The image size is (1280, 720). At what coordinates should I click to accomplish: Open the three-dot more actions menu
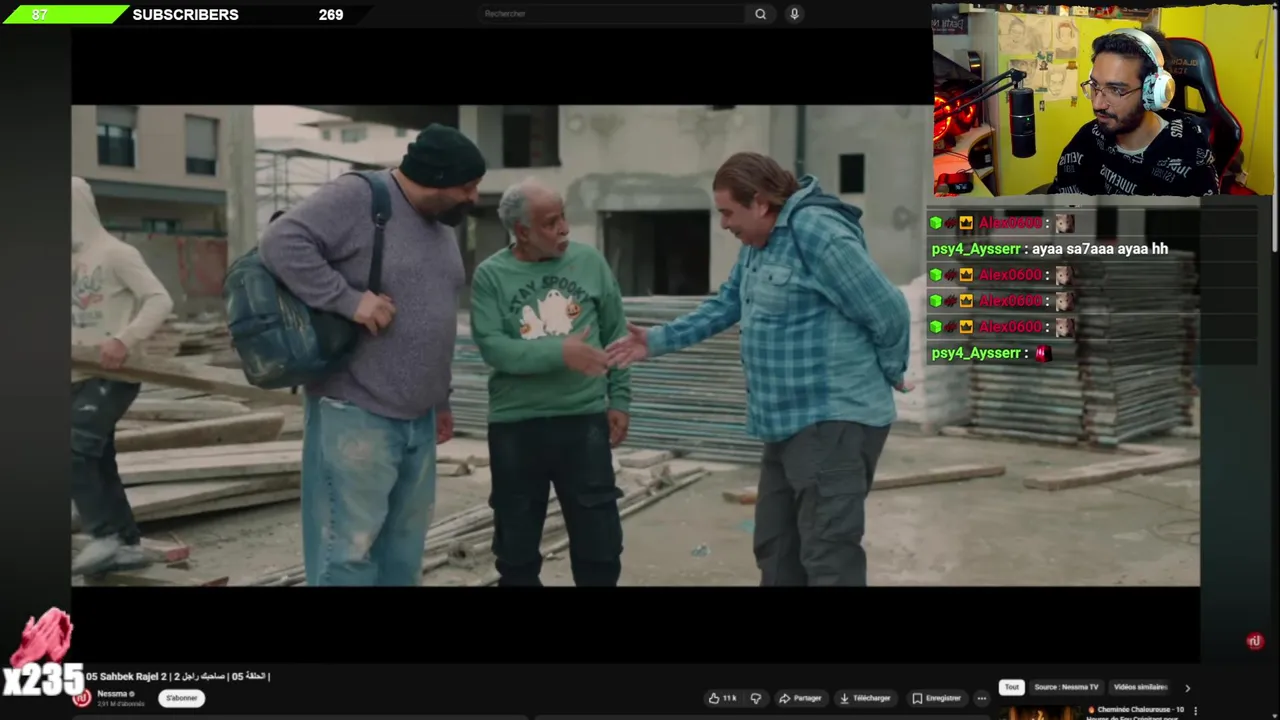982,698
